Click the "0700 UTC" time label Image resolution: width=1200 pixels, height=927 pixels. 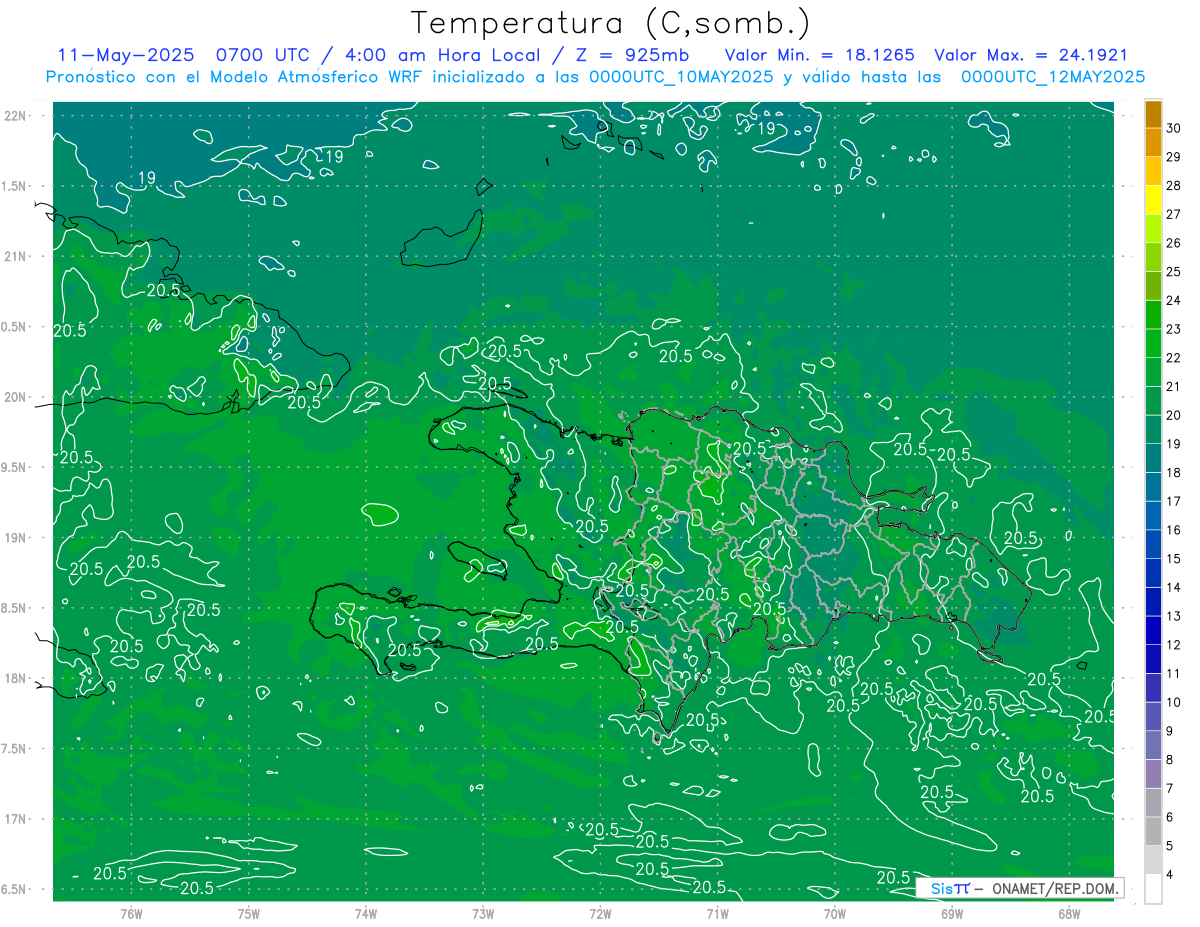pyautogui.click(x=262, y=55)
